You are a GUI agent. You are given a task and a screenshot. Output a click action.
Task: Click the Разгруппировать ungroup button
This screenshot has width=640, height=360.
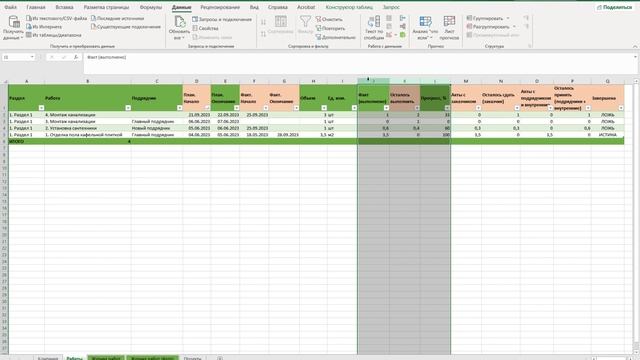(488, 27)
